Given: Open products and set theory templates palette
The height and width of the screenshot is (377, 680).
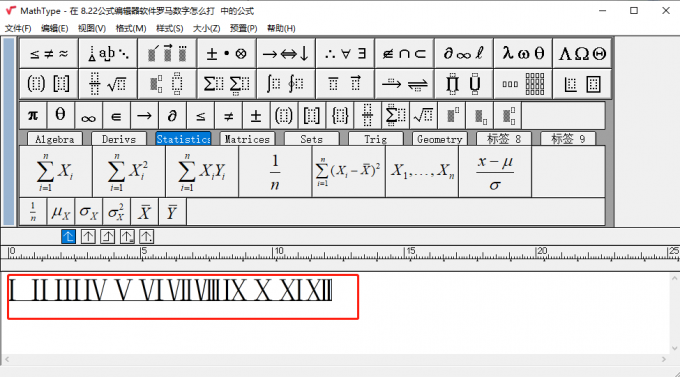Looking at the screenshot, I should click(464, 83).
